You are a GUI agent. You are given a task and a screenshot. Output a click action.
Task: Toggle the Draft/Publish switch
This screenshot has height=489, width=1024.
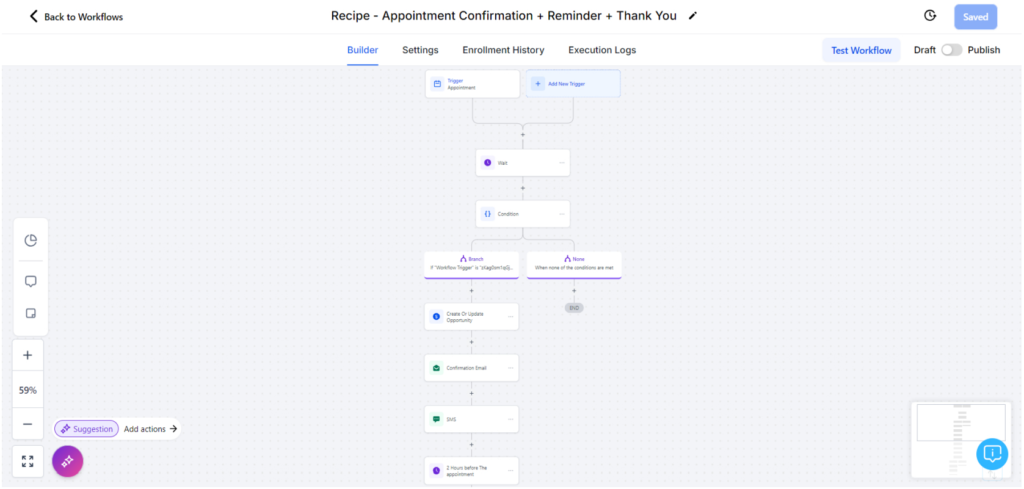tap(951, 50)
